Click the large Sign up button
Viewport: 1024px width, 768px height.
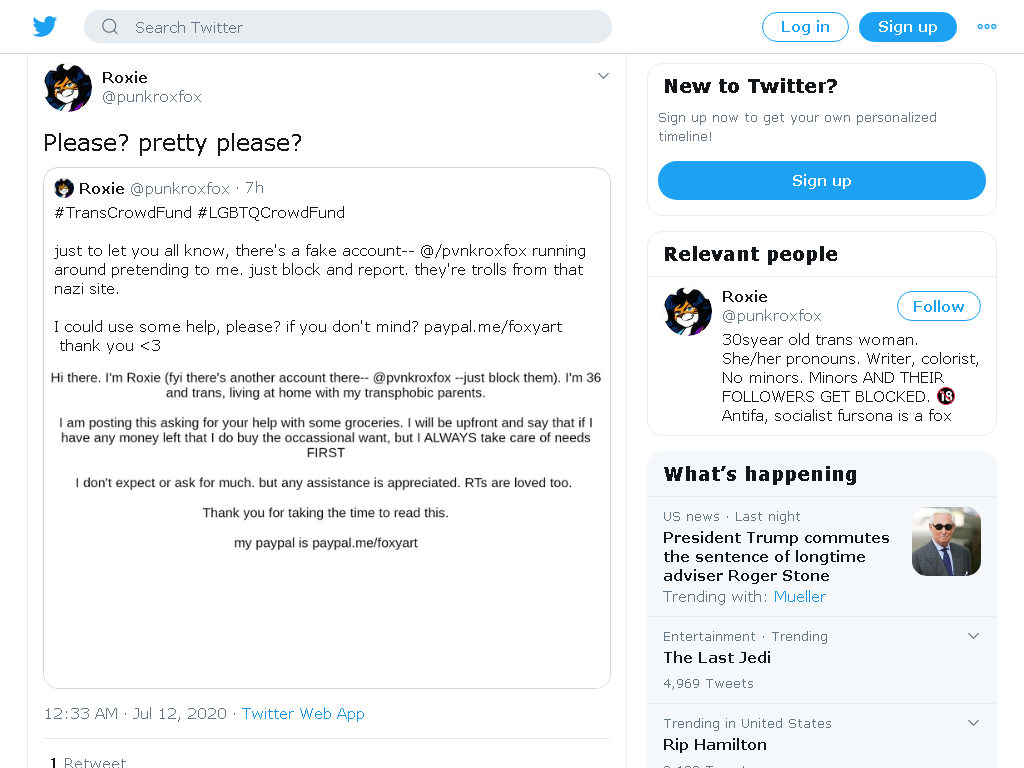(822, 180)
